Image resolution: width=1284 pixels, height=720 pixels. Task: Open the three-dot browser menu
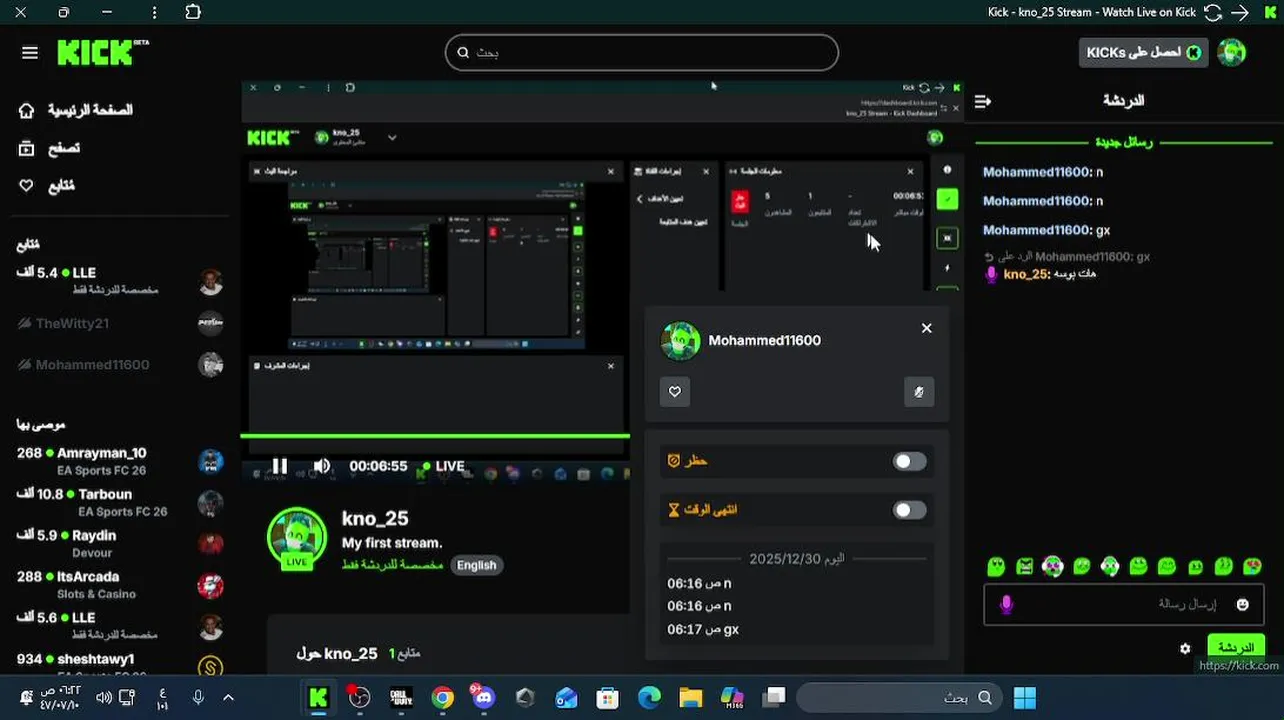[x=154, y=12]
